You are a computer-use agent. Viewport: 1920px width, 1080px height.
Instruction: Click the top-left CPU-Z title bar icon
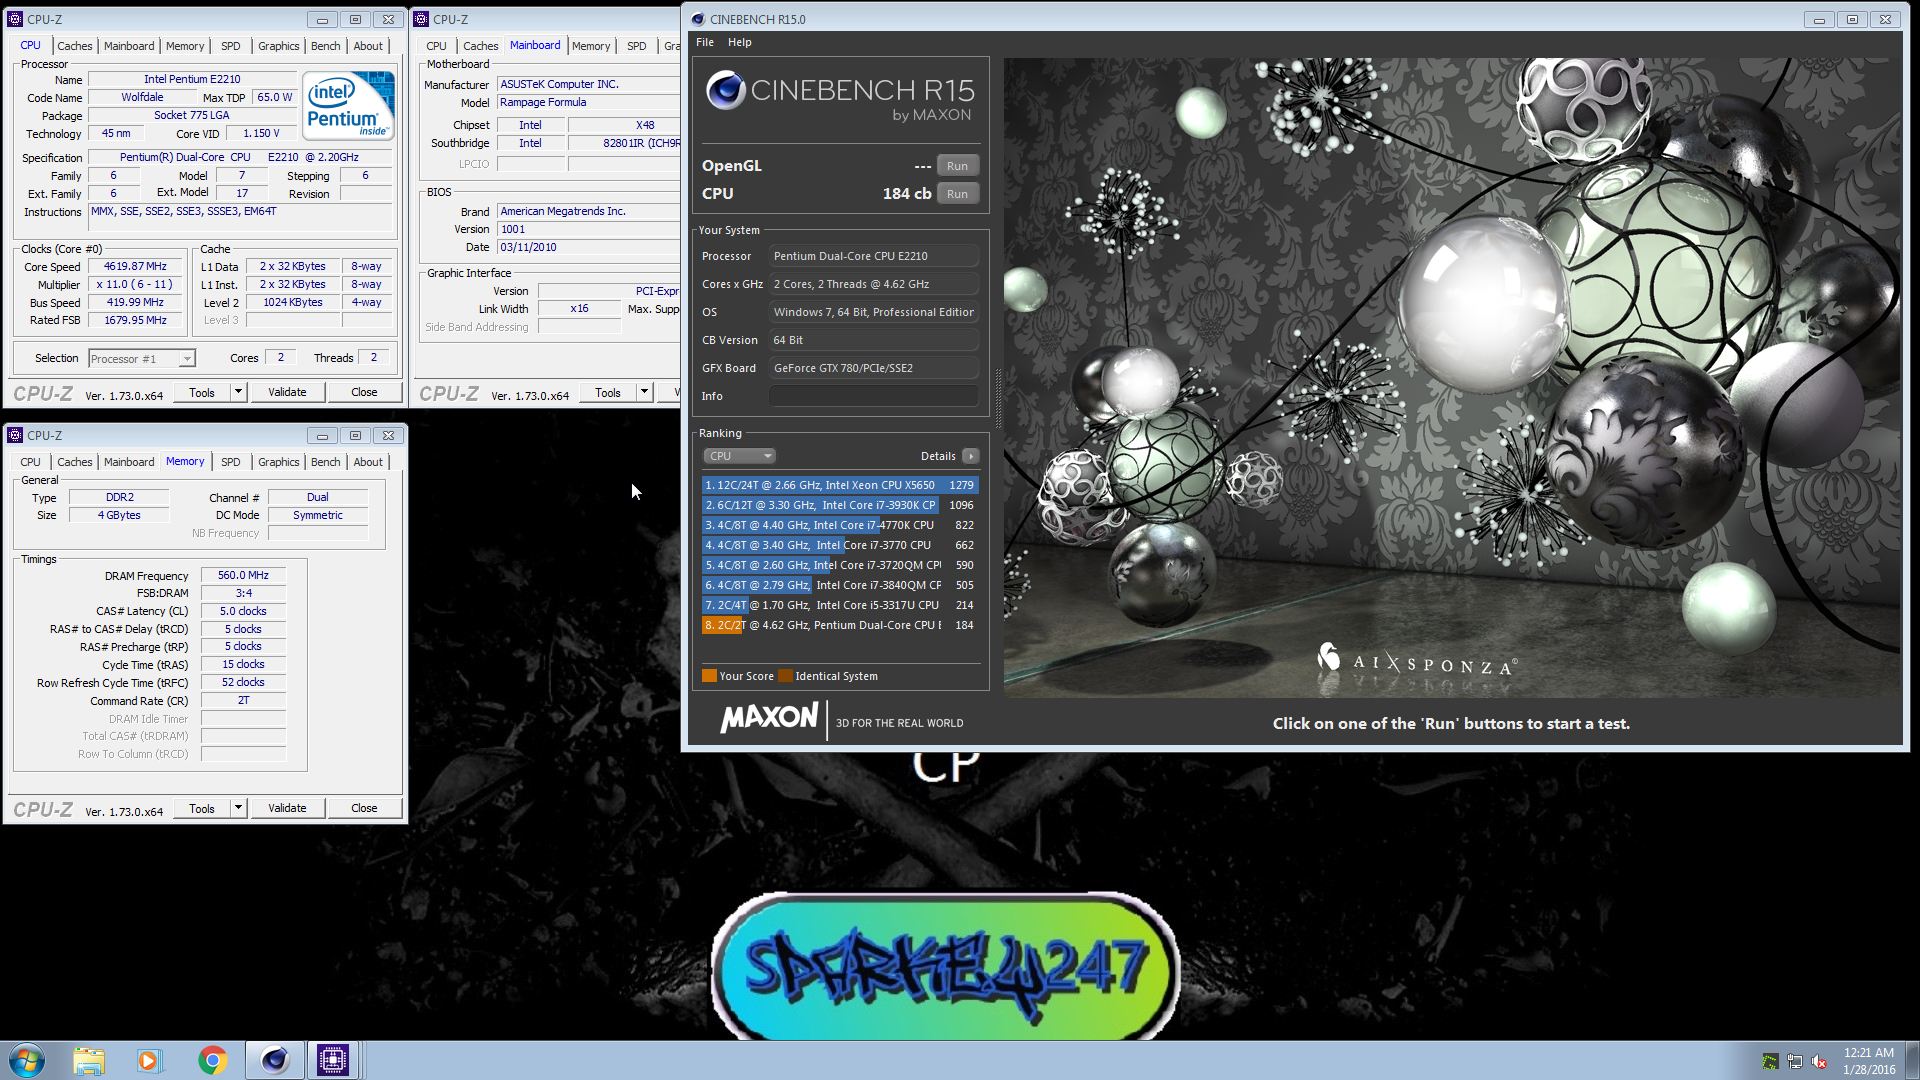click(x=15, y=19)
